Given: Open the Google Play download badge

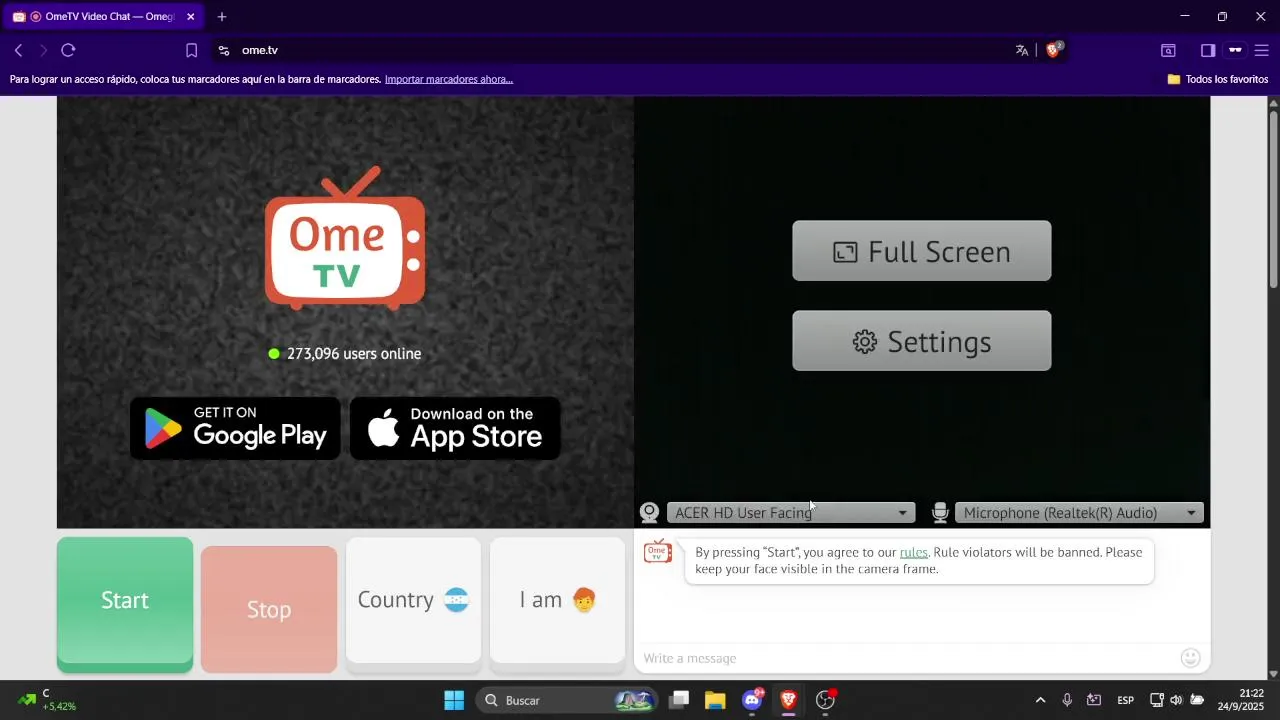Looking at the screenshot, I should pos(235,428).
